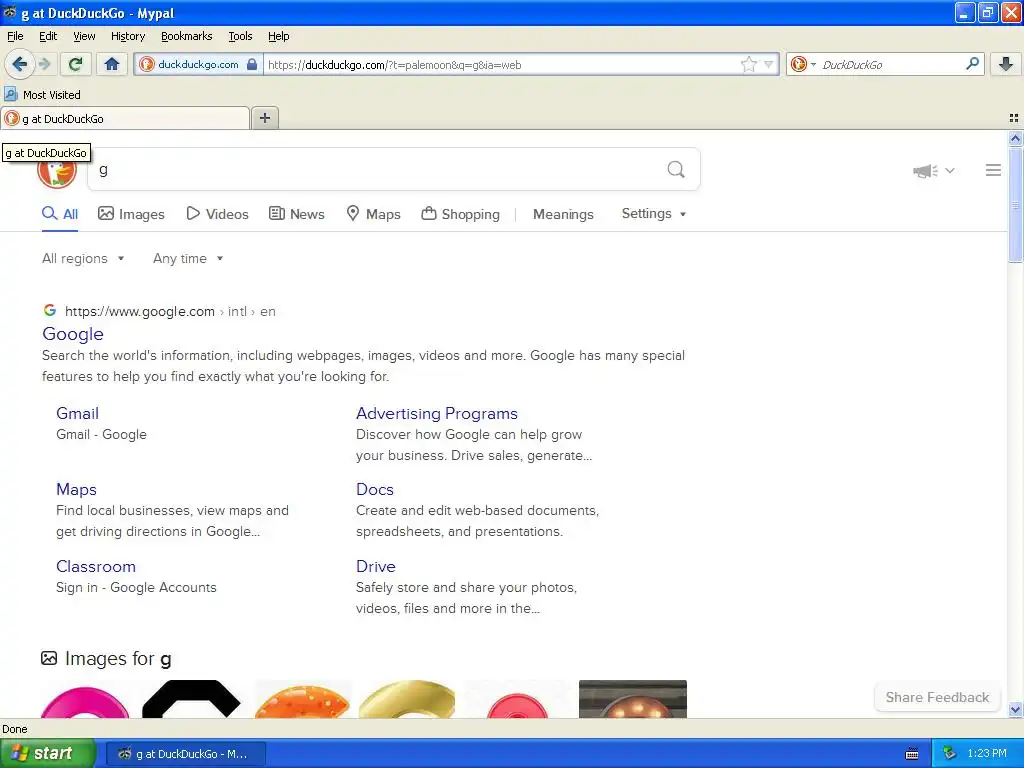Switch to the News results tab
The width and height of the screenshot is (1024, 768).
tap(297, 214)
